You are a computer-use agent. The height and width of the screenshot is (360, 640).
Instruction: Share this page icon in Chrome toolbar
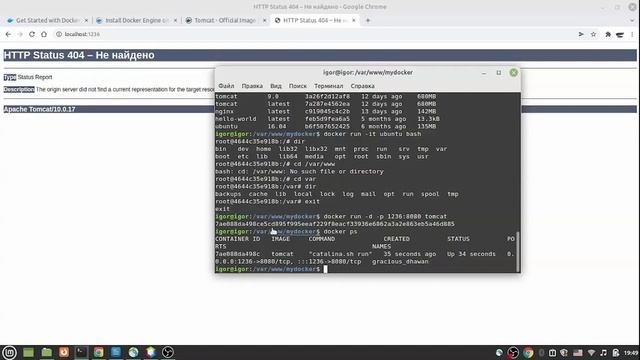(x=581, y=35)
